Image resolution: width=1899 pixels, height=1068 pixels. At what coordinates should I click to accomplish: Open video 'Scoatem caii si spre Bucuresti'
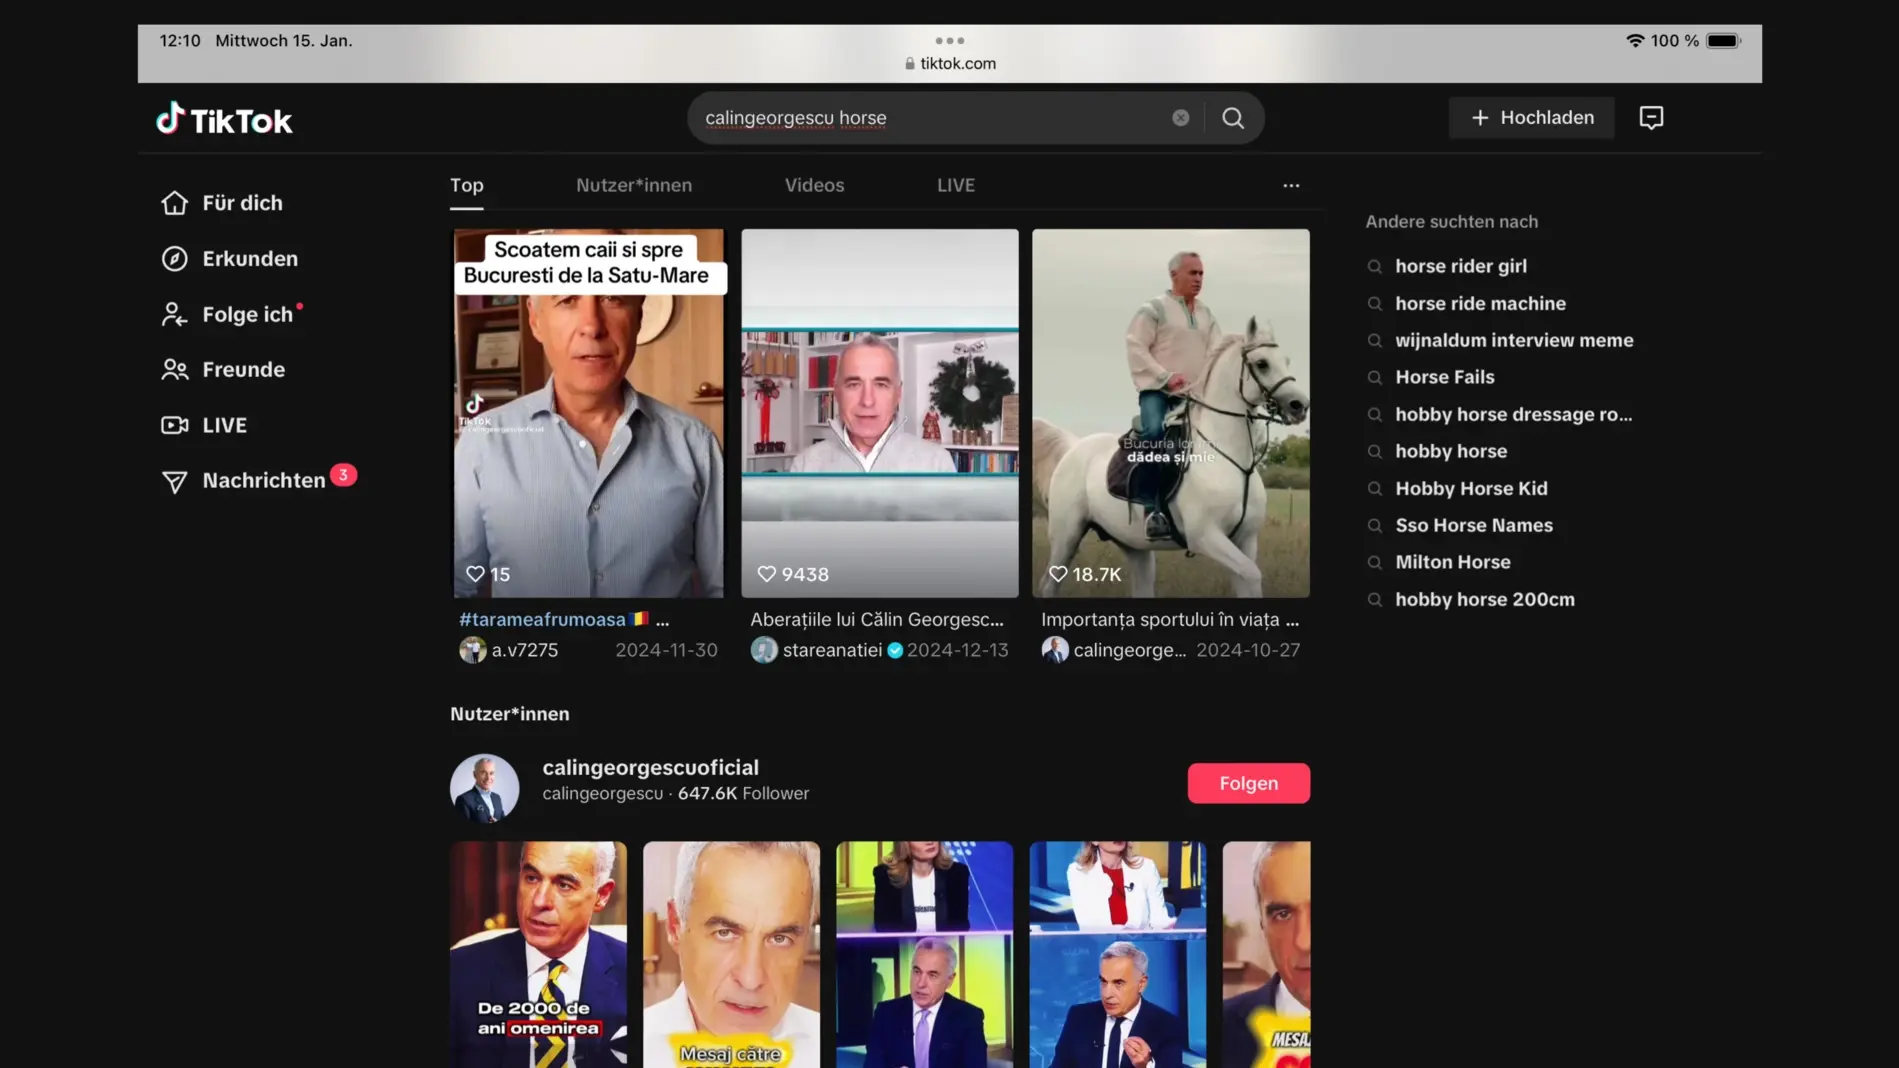tap(589, 413)
